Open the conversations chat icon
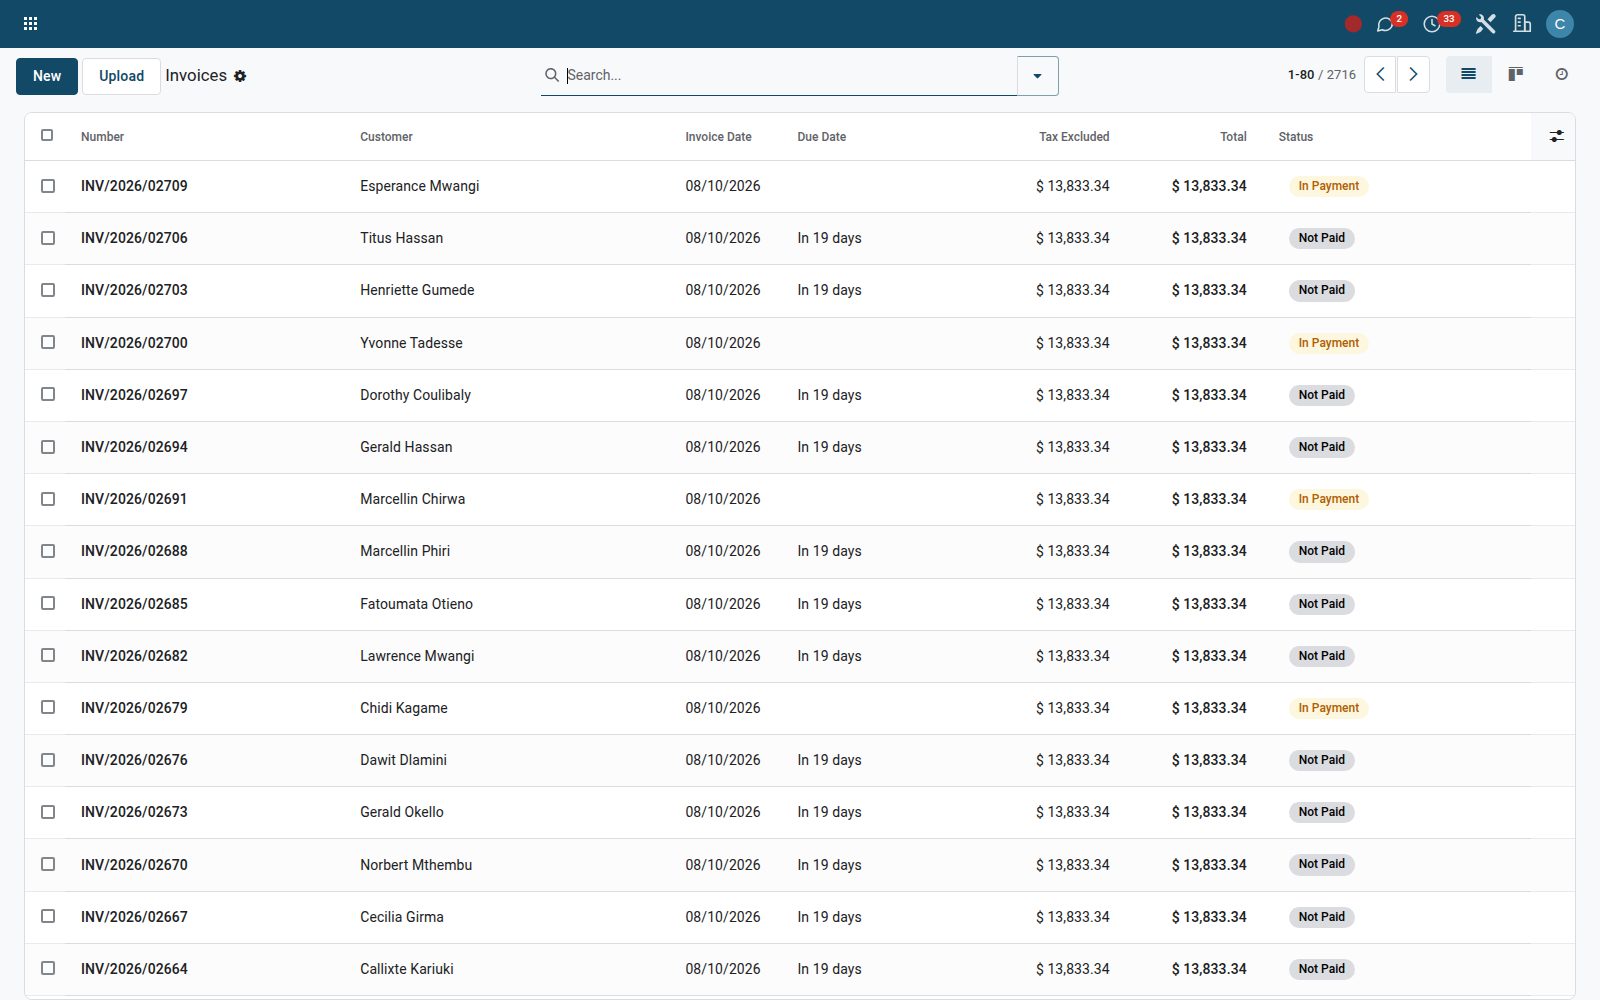The image size is (1600, 1000). 1385,24
